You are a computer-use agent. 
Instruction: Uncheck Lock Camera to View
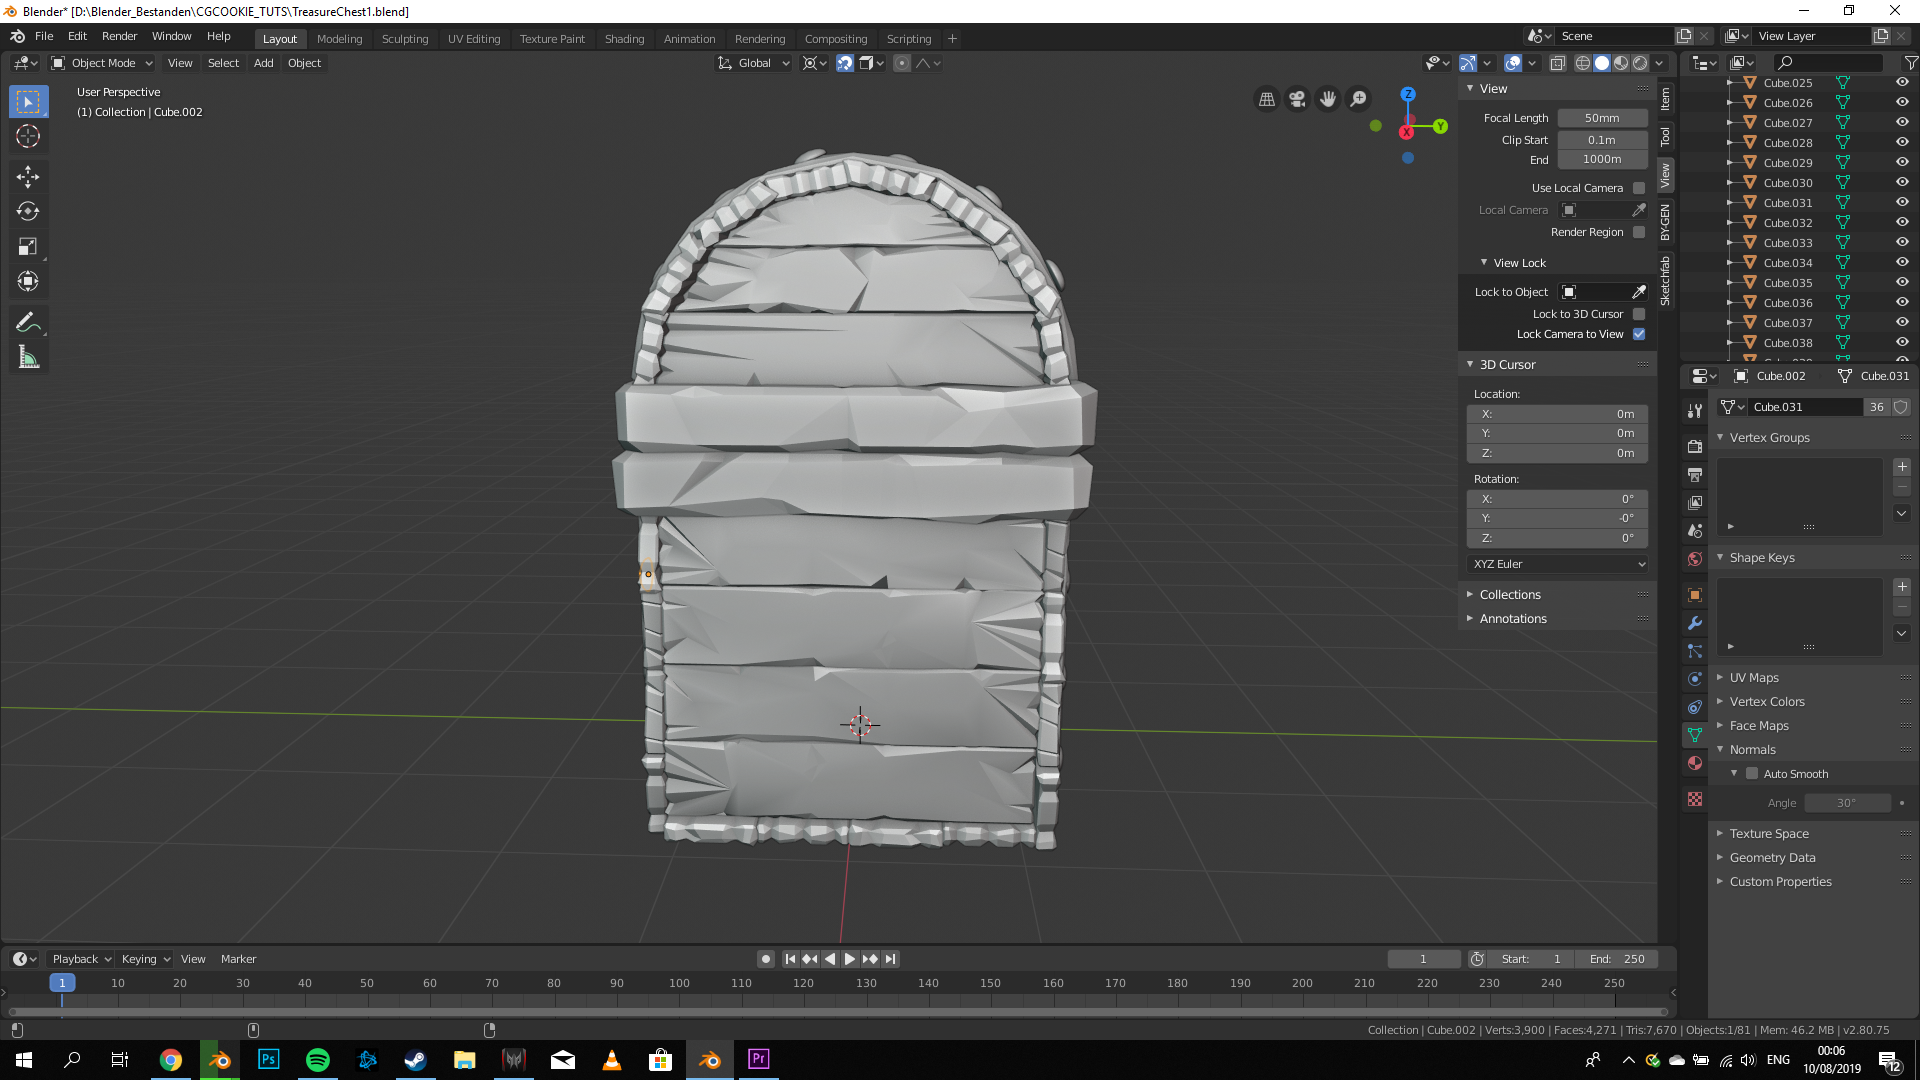pyautogui.click(x=1639, y=334)
